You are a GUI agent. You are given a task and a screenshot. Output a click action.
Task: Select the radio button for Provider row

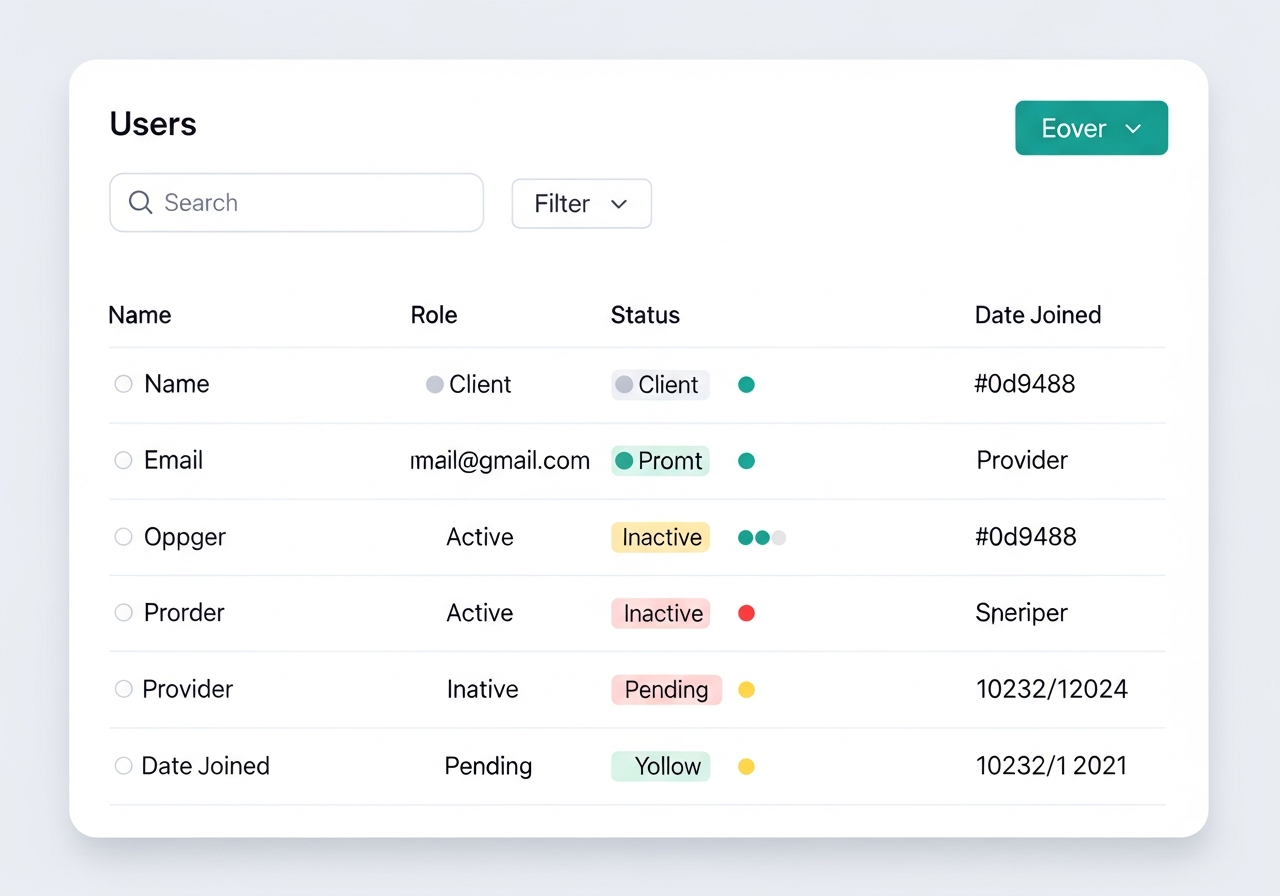pyautogui.click(x=123, y=689)
